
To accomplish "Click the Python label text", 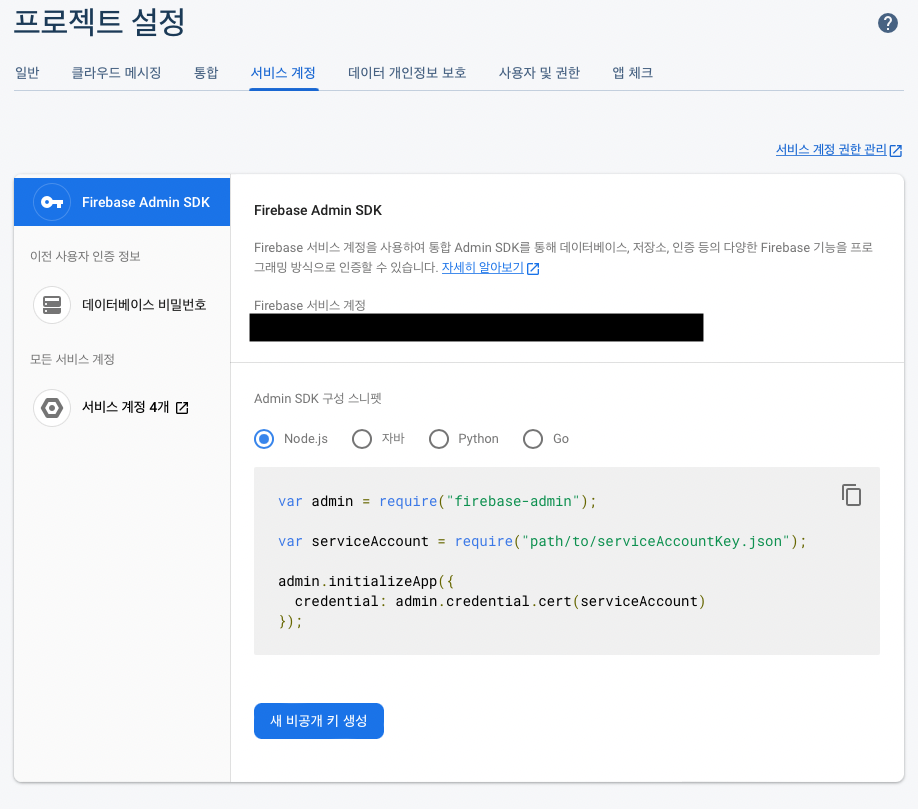I will pyautogui.click(x=478, y=438).
